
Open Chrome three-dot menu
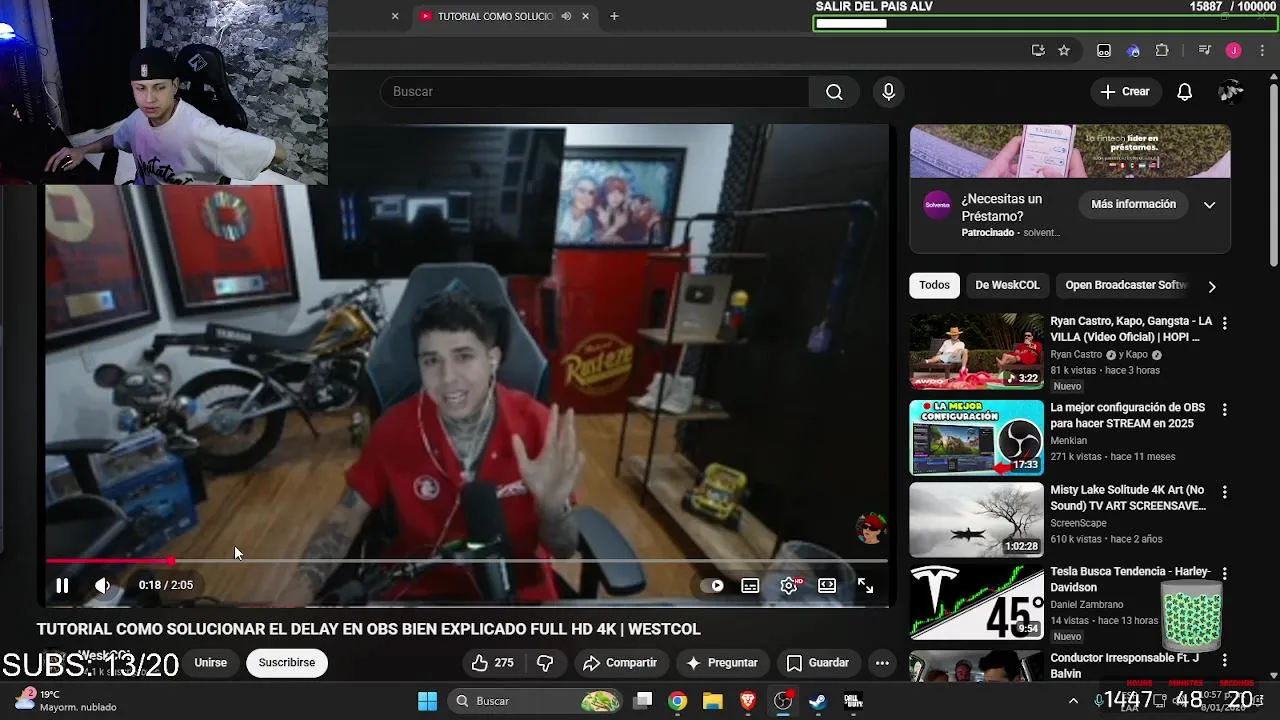click(x=1260, y=51)
